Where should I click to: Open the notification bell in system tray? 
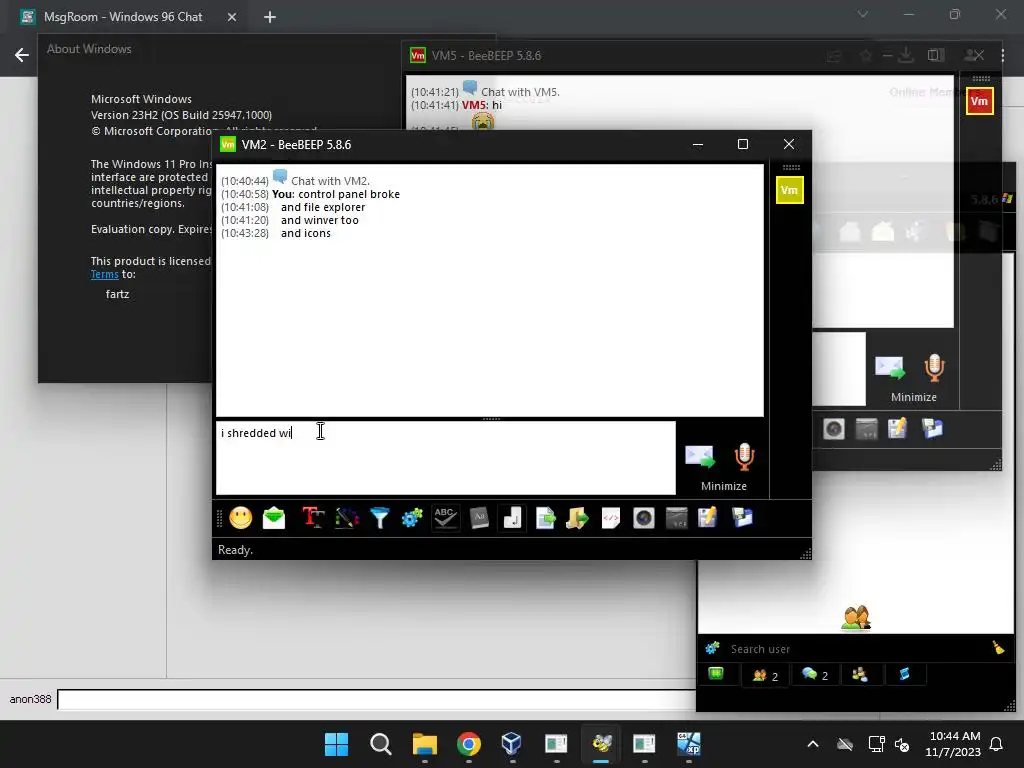pyautogui.click(x=997, y=744)
